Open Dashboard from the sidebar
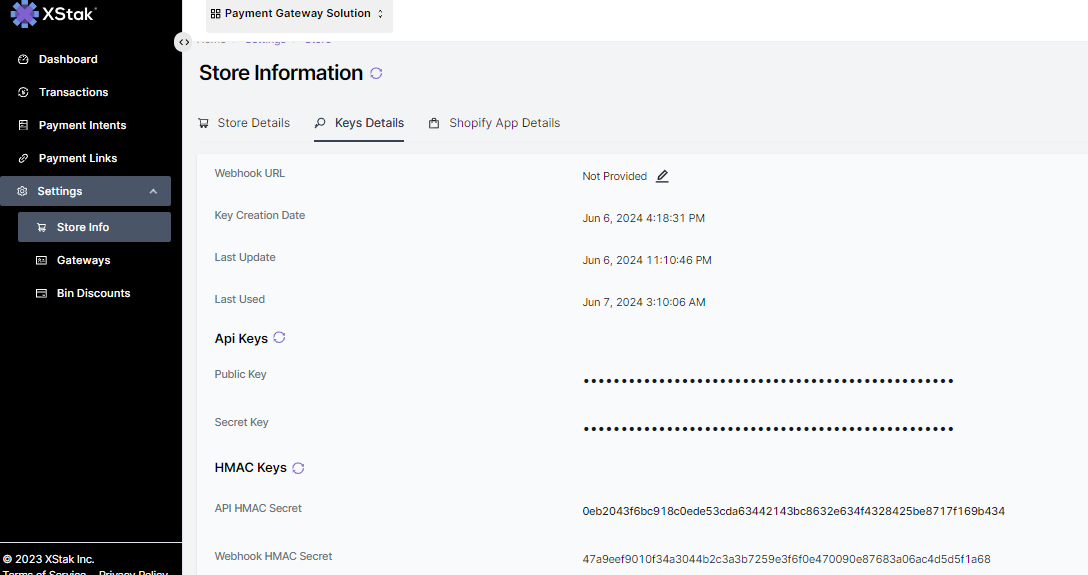Image resolution: width=1088 pixels, height=575 pixels. pyautogui.click(x=67, y=59)
